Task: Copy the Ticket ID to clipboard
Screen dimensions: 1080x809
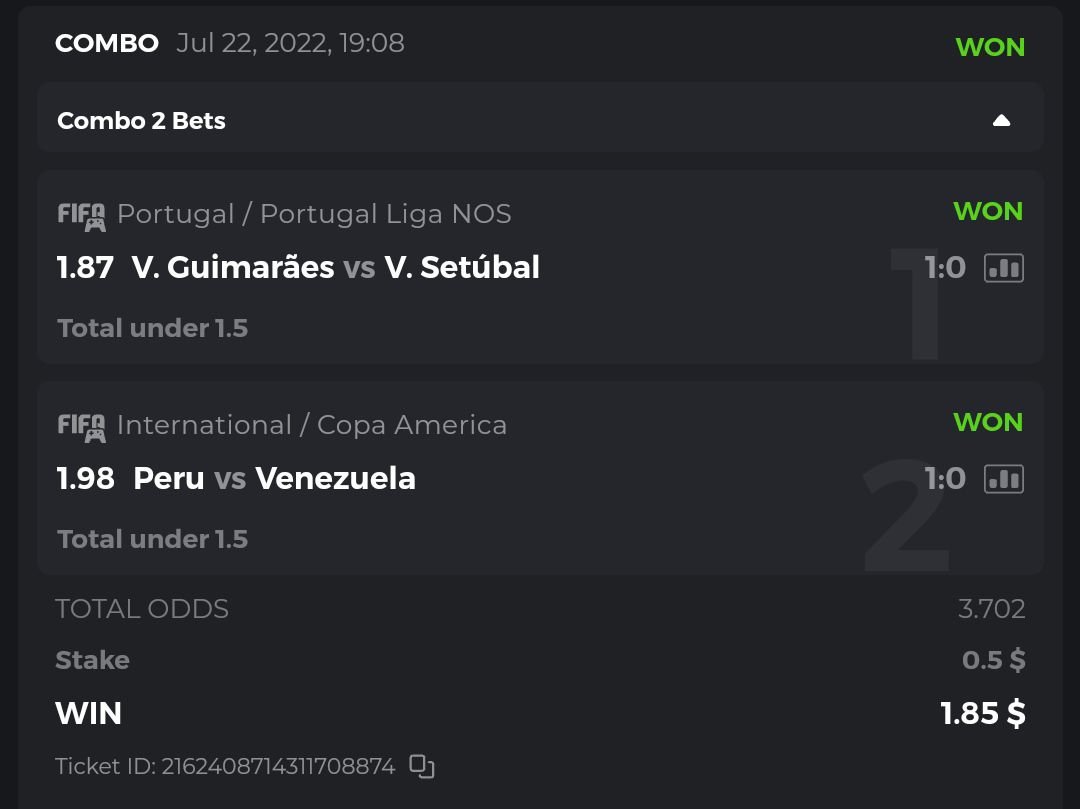Action: tap(422, 767)
